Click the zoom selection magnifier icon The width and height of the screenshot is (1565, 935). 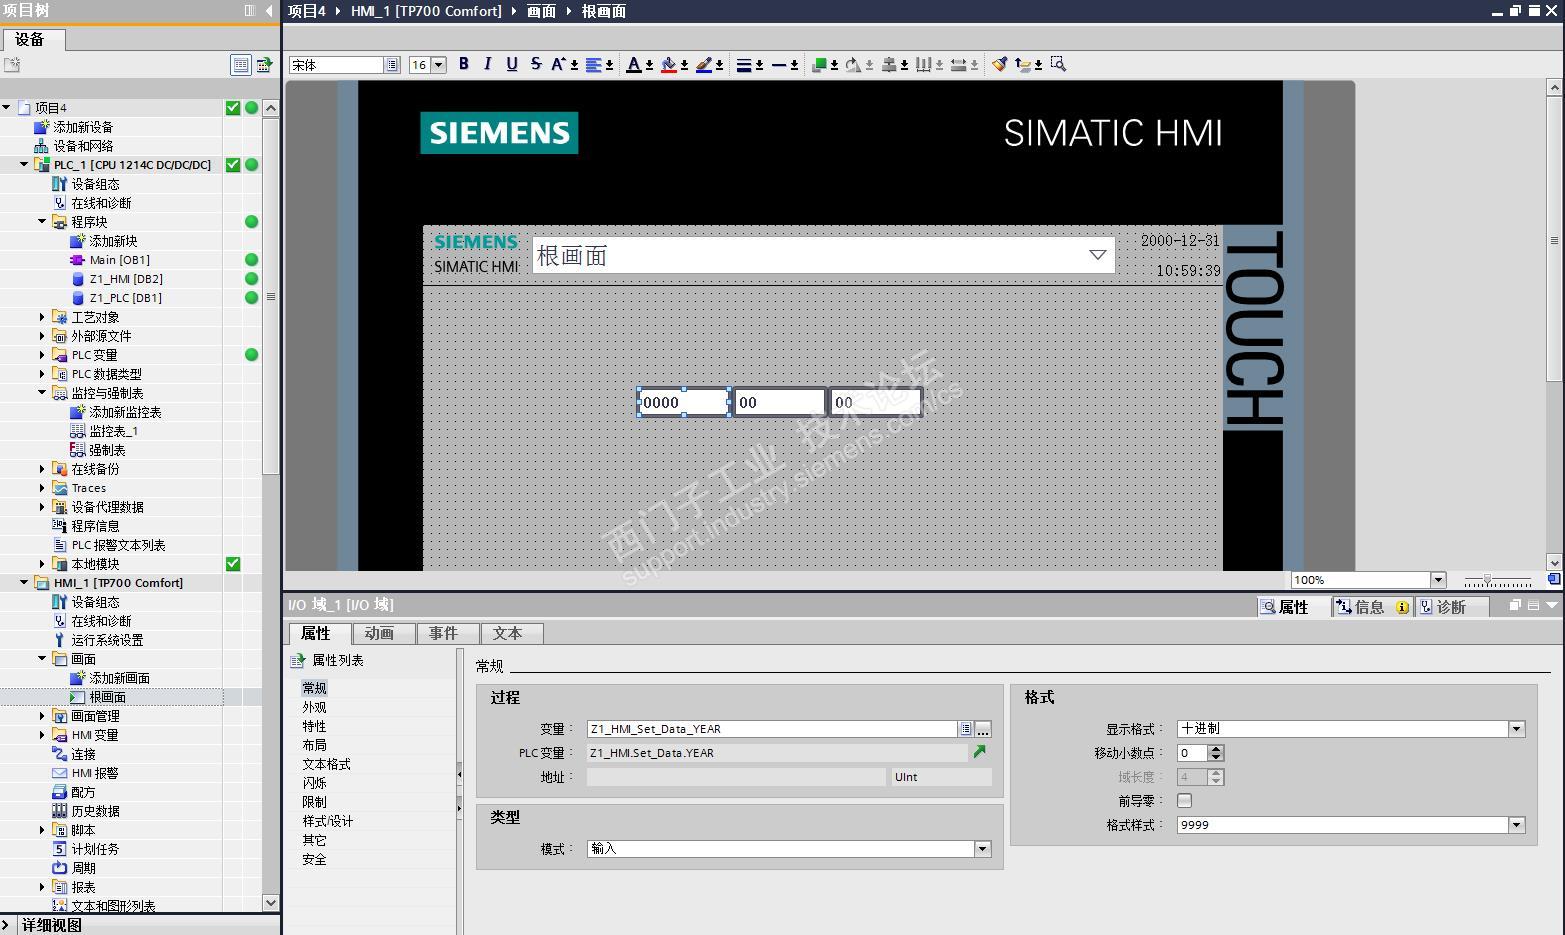coord(1058,65)
